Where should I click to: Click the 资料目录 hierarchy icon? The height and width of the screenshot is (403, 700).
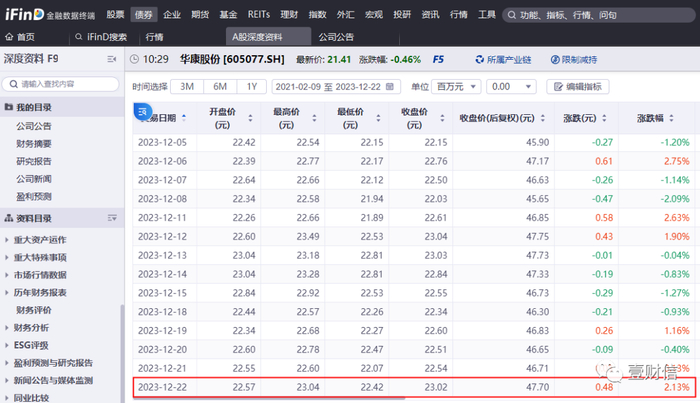coord(8,218)
